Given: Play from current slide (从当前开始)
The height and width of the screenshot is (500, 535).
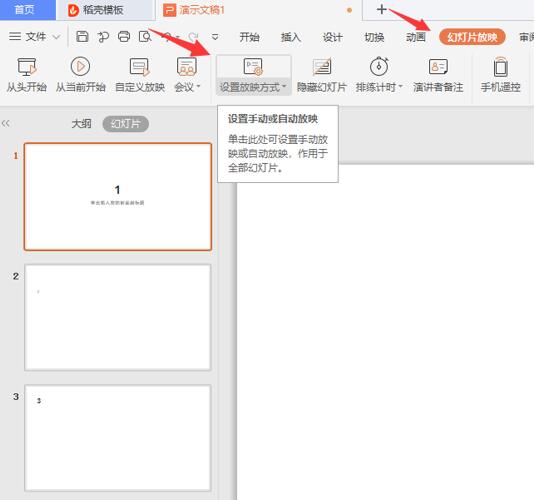Looking at the screenshot, I should coord(81,75).
